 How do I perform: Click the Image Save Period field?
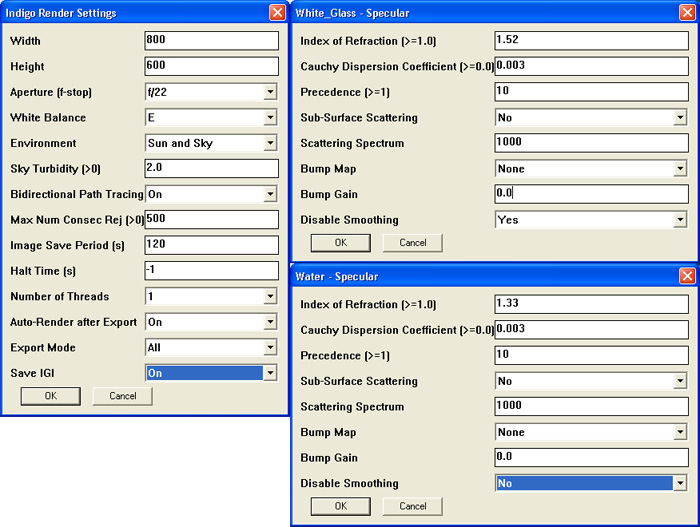pos(212,245)
